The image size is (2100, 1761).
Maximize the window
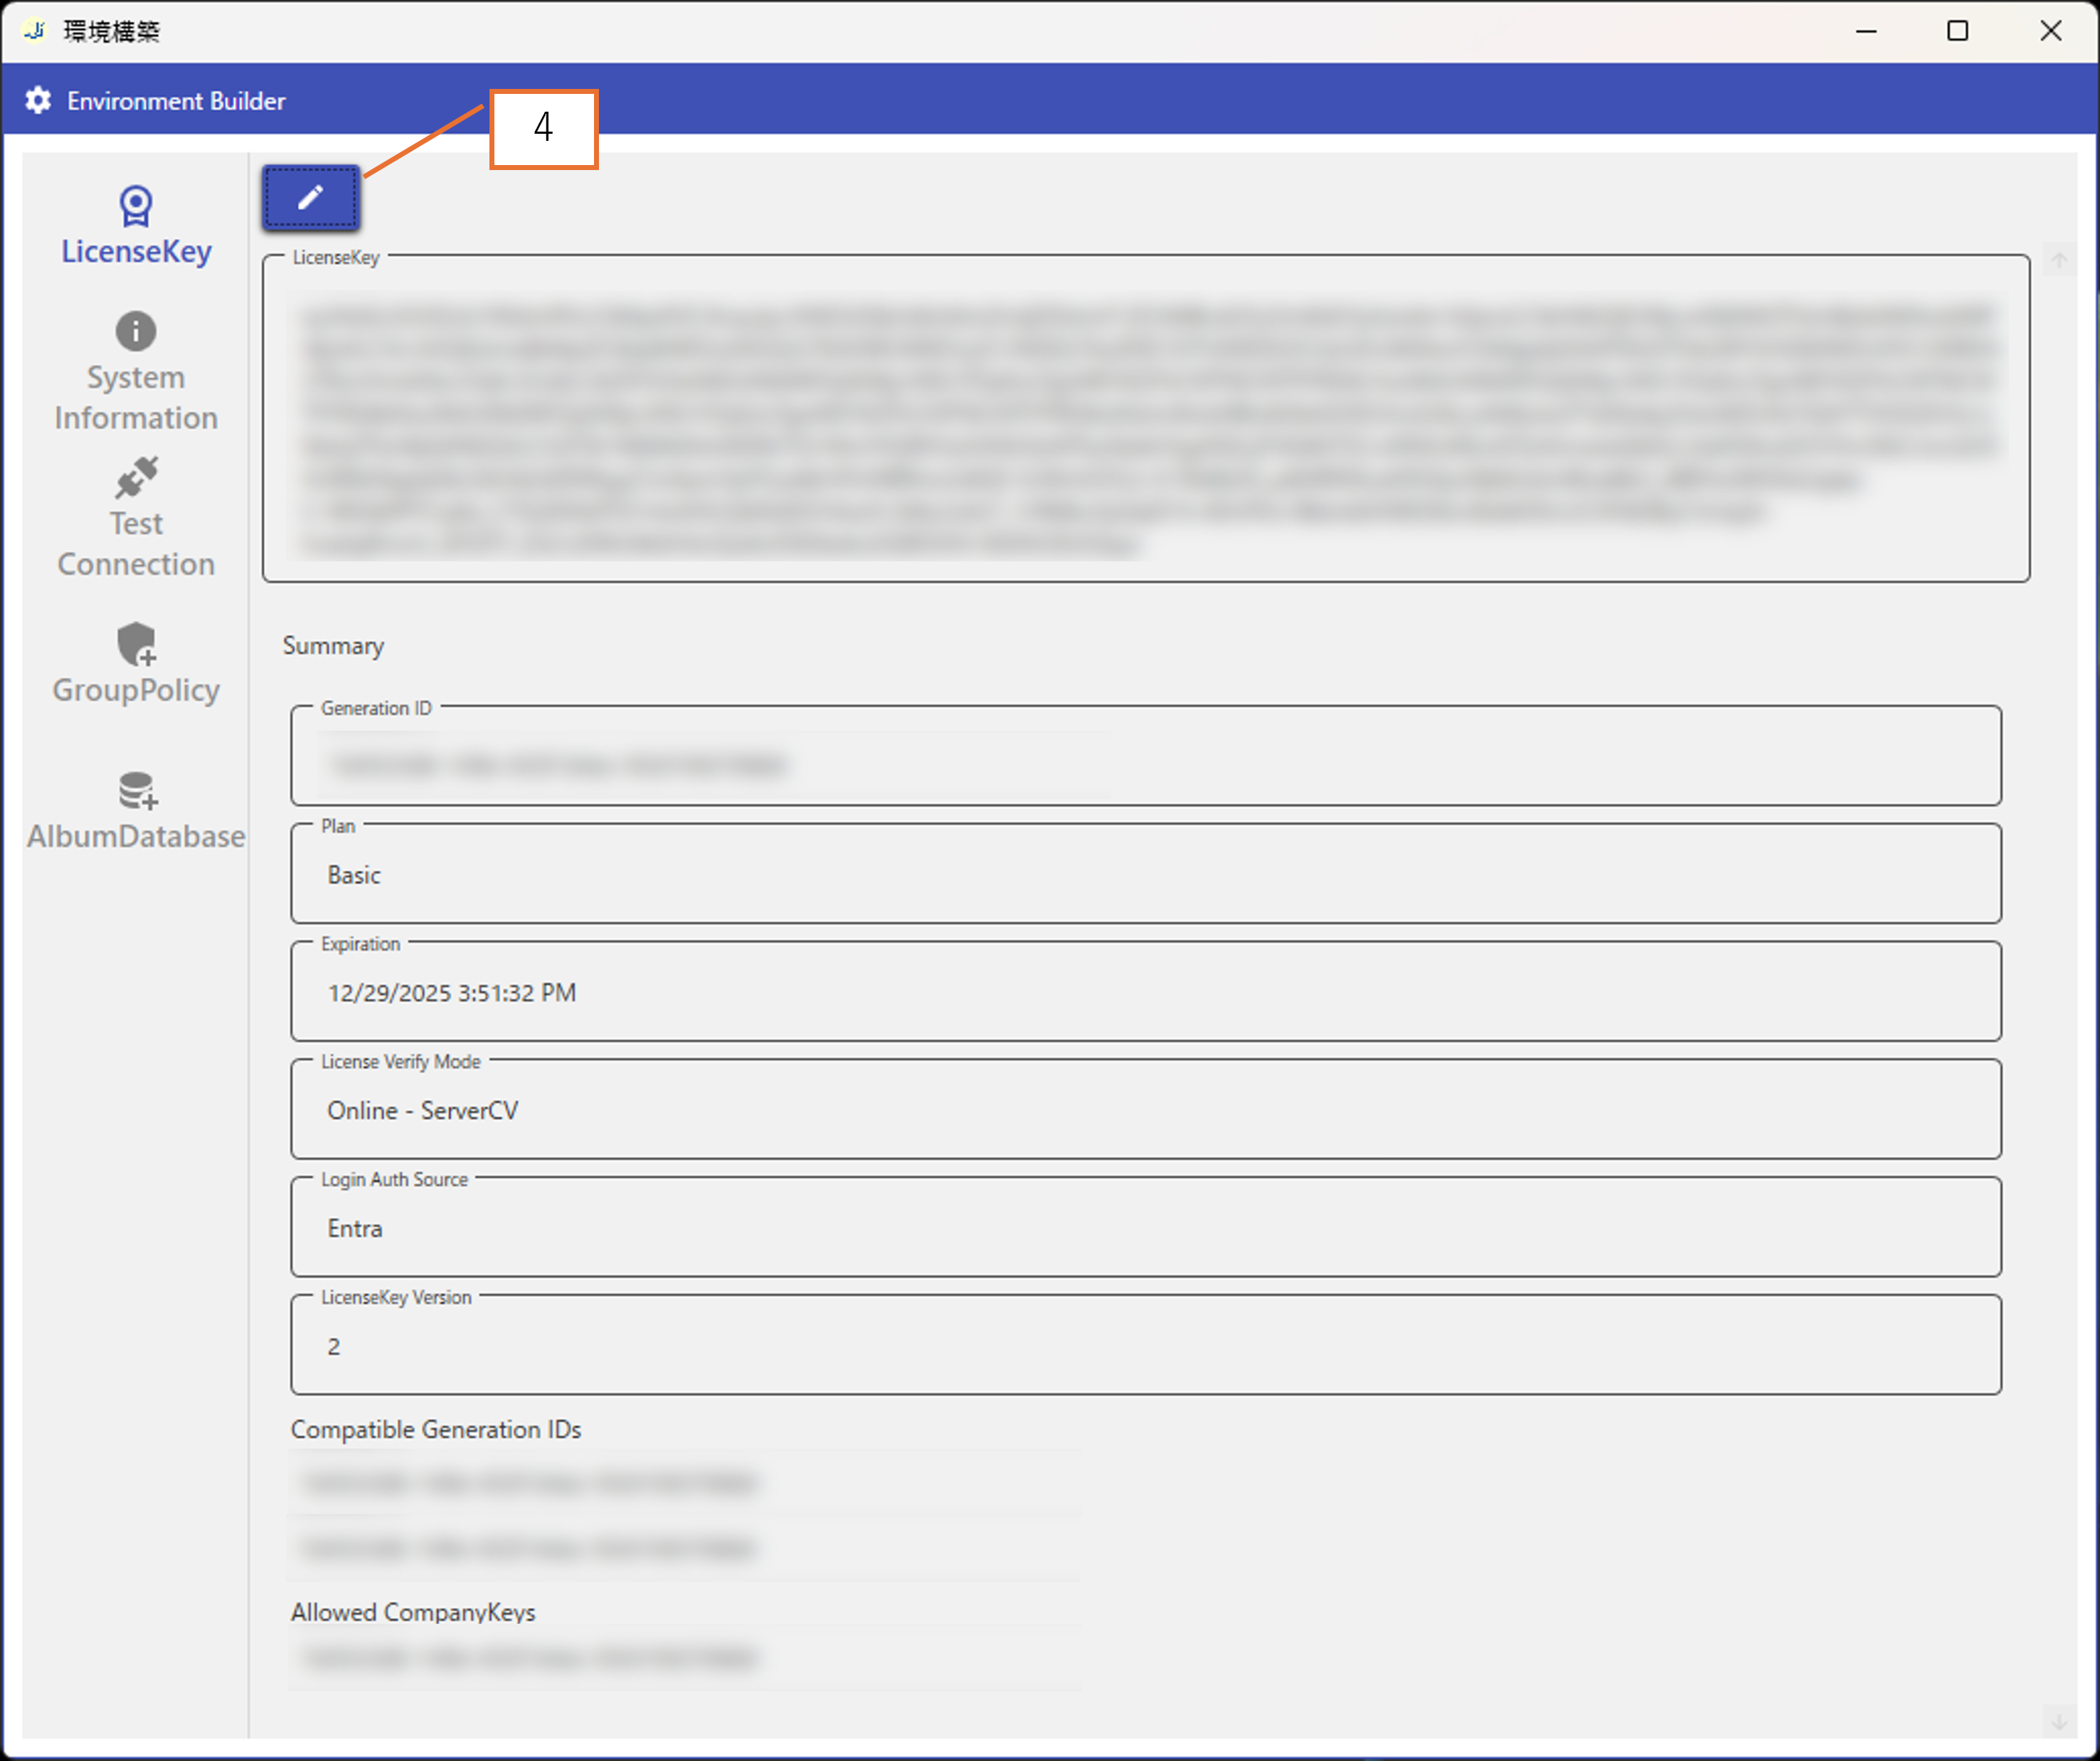pyautogui.click(x=1957, y=31)
